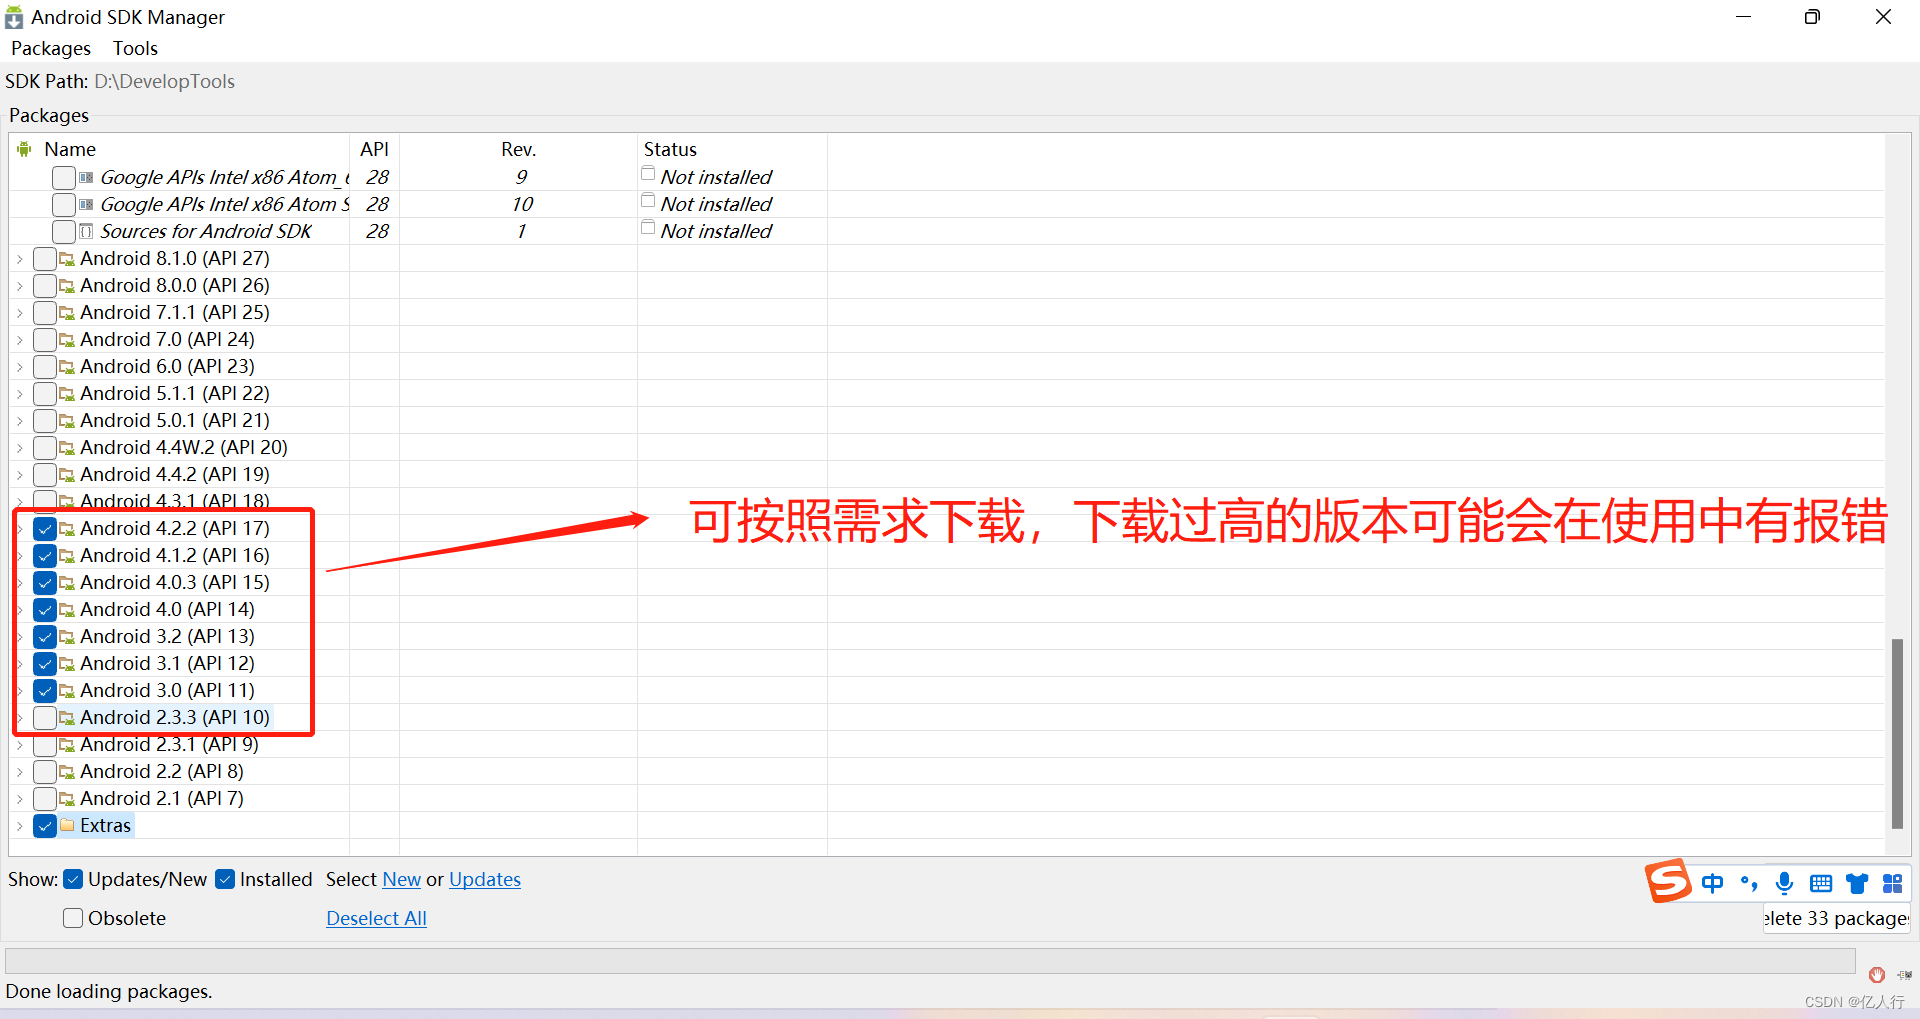The image size is (1920, 1019).
Task: Click the New selection link
Action: [x=402, y=879]
